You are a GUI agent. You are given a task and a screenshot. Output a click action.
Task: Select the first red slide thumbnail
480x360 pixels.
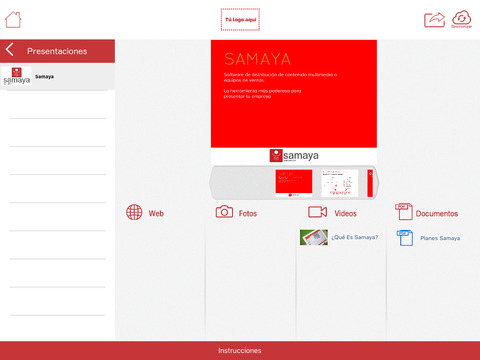click(x=294, y=183)
